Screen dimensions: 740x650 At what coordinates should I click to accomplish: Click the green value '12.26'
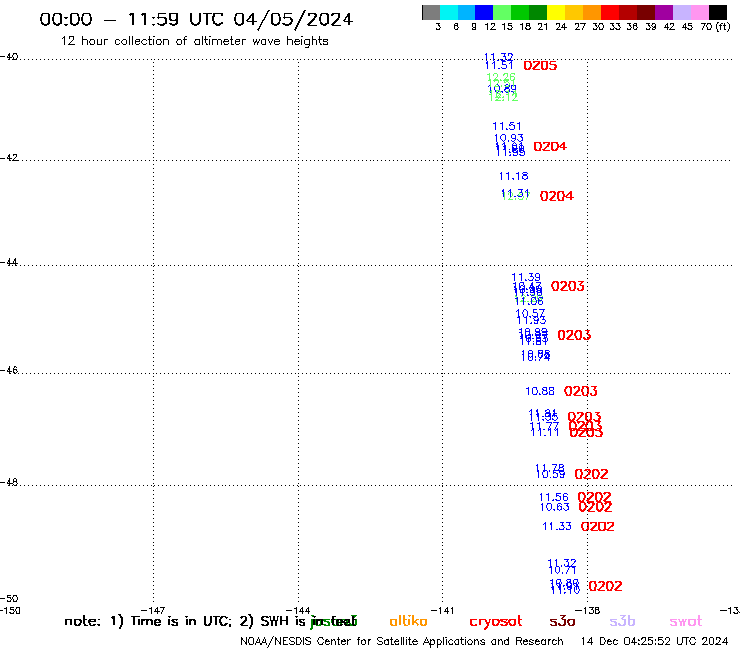click(501, 76)
